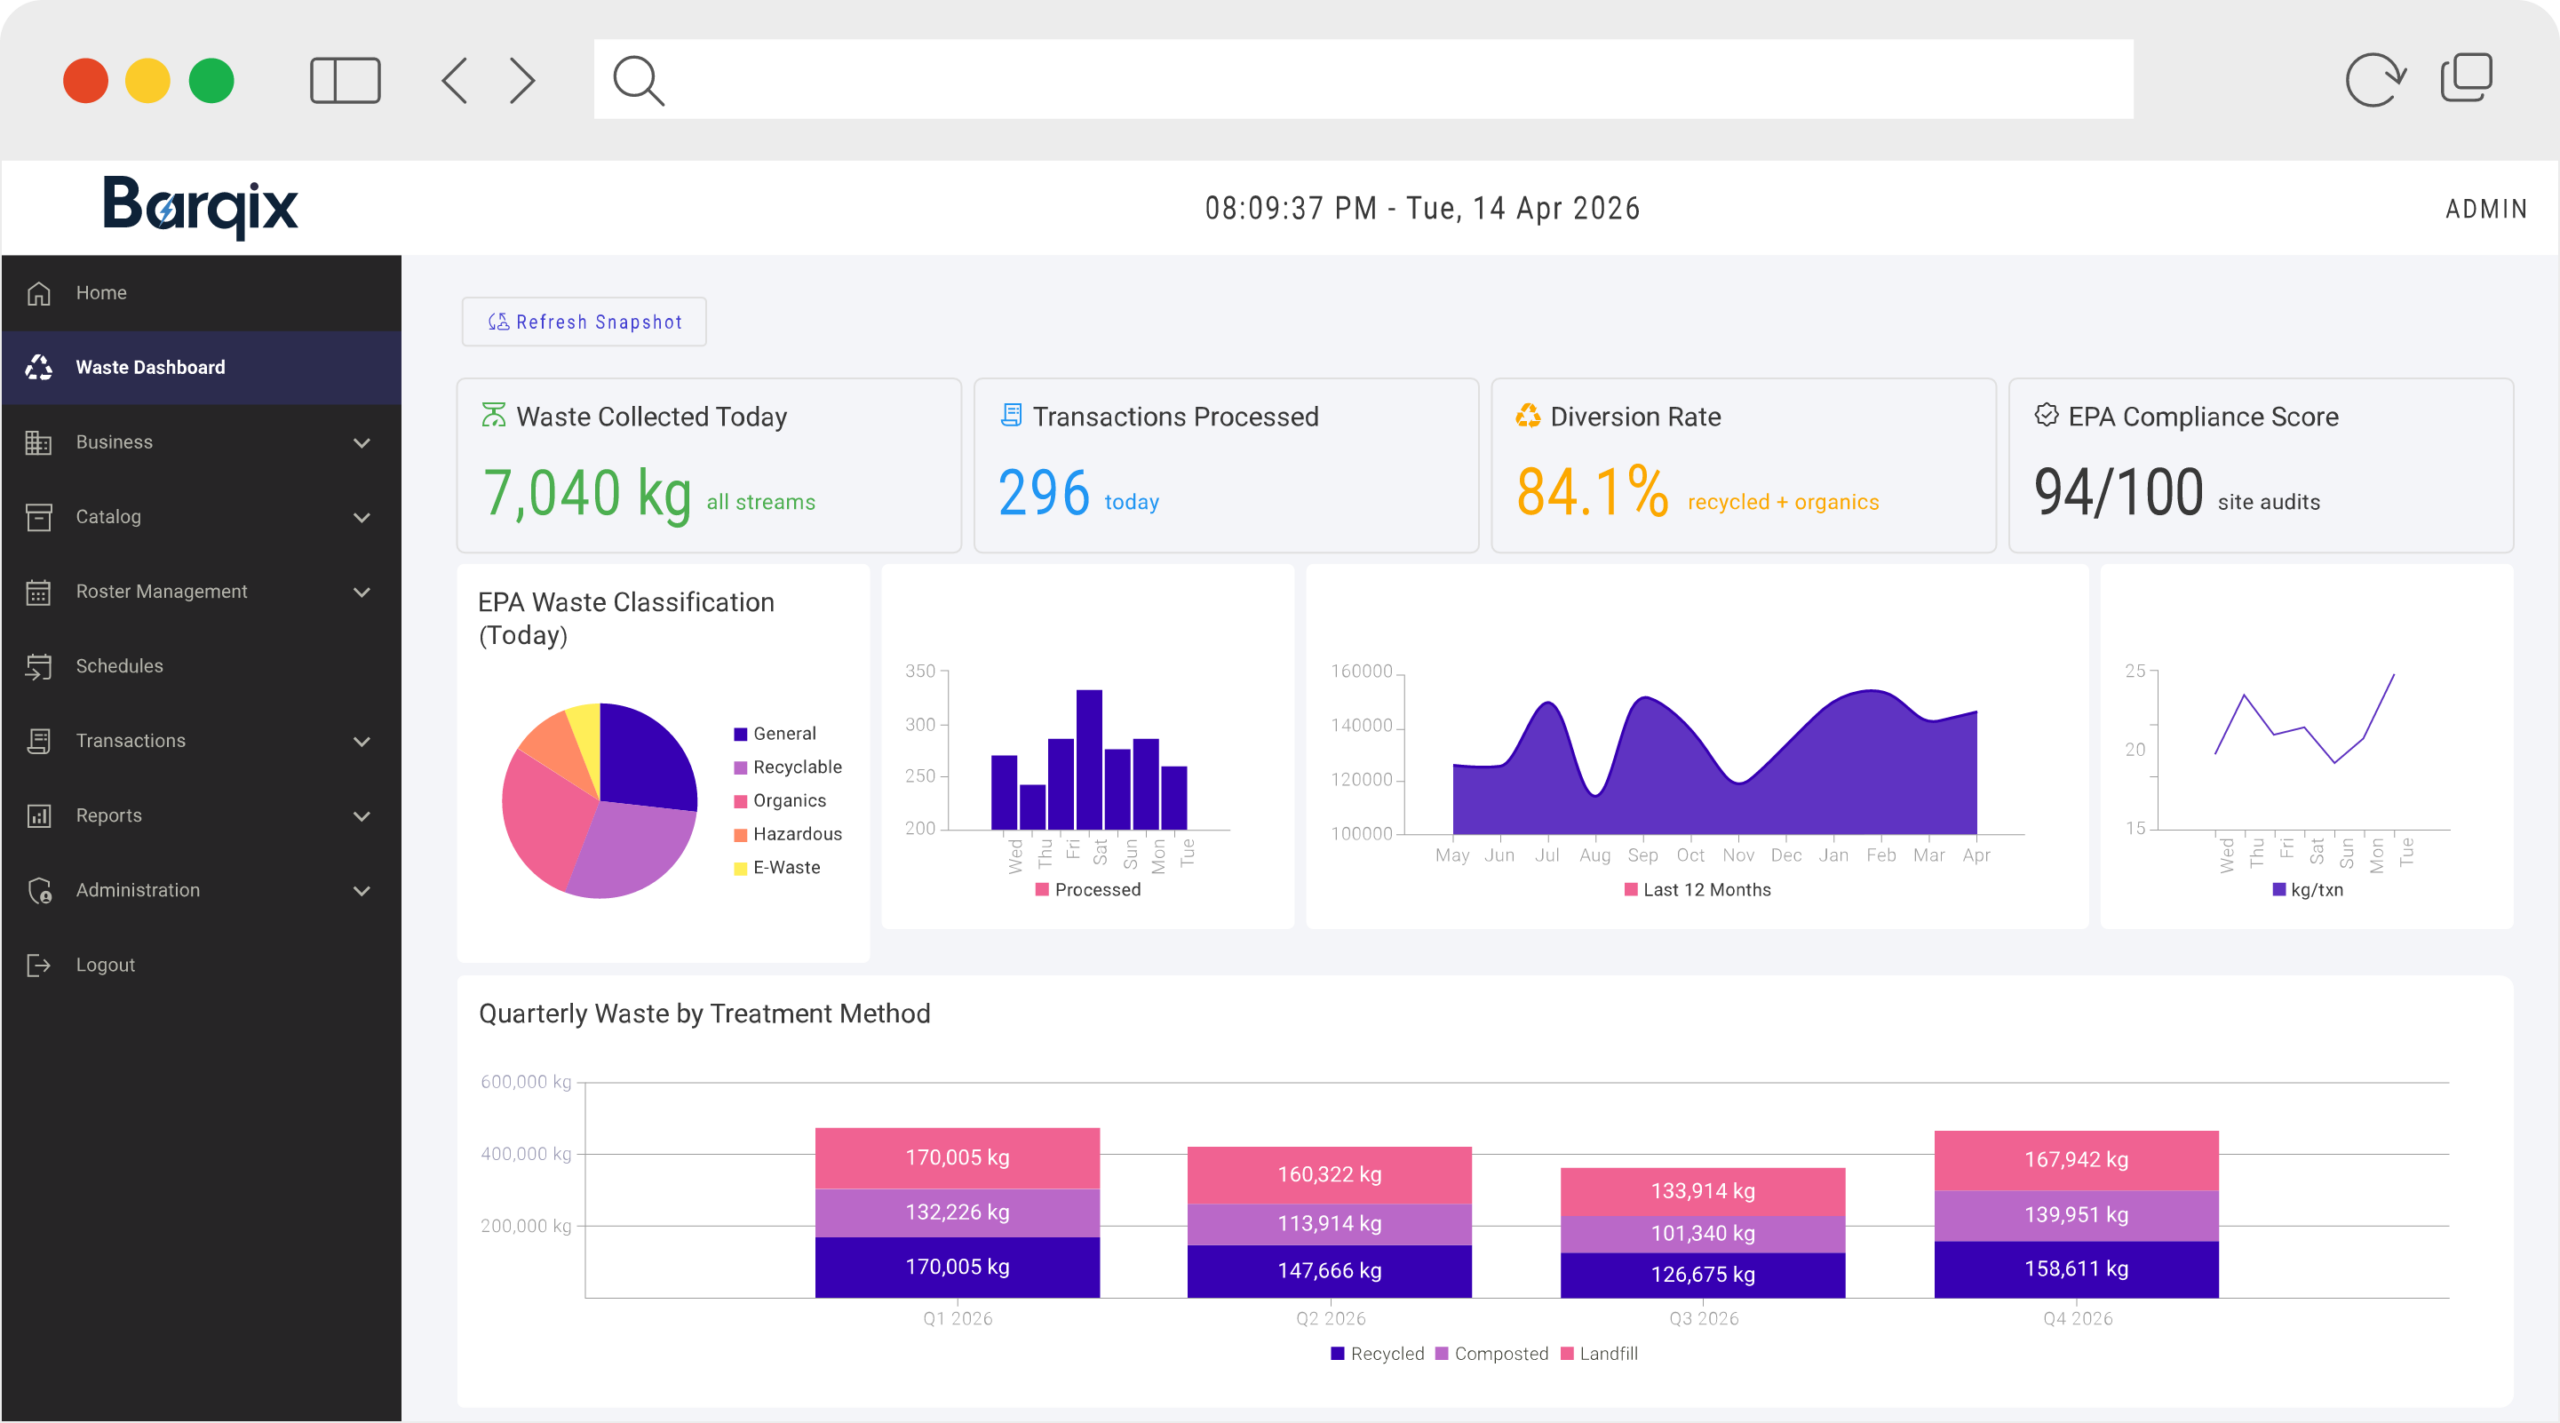This screenshot has width=2560, height=1423.
Task: Click the browser address search field
Action: (1363, 79)
